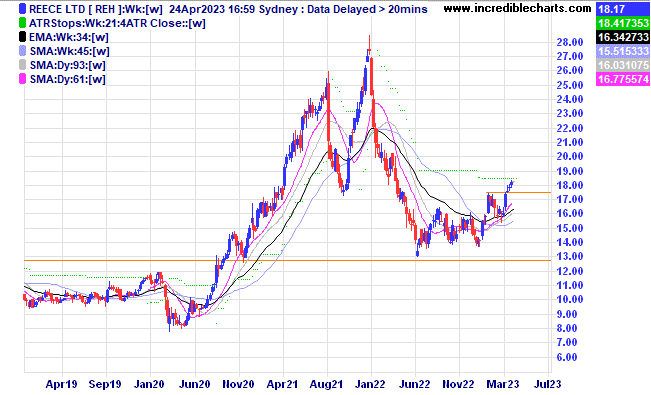Click the Sep19 date axis label
This screenshot has width=651, height=395.
click(x=105, y=384)
